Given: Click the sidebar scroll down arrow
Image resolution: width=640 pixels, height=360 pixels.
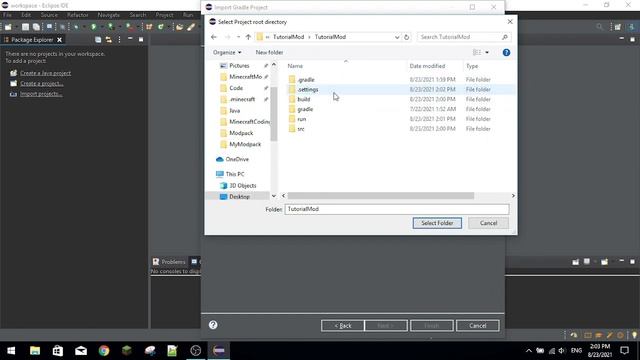Looking at the screenshot, I should (x=274, y=196).
